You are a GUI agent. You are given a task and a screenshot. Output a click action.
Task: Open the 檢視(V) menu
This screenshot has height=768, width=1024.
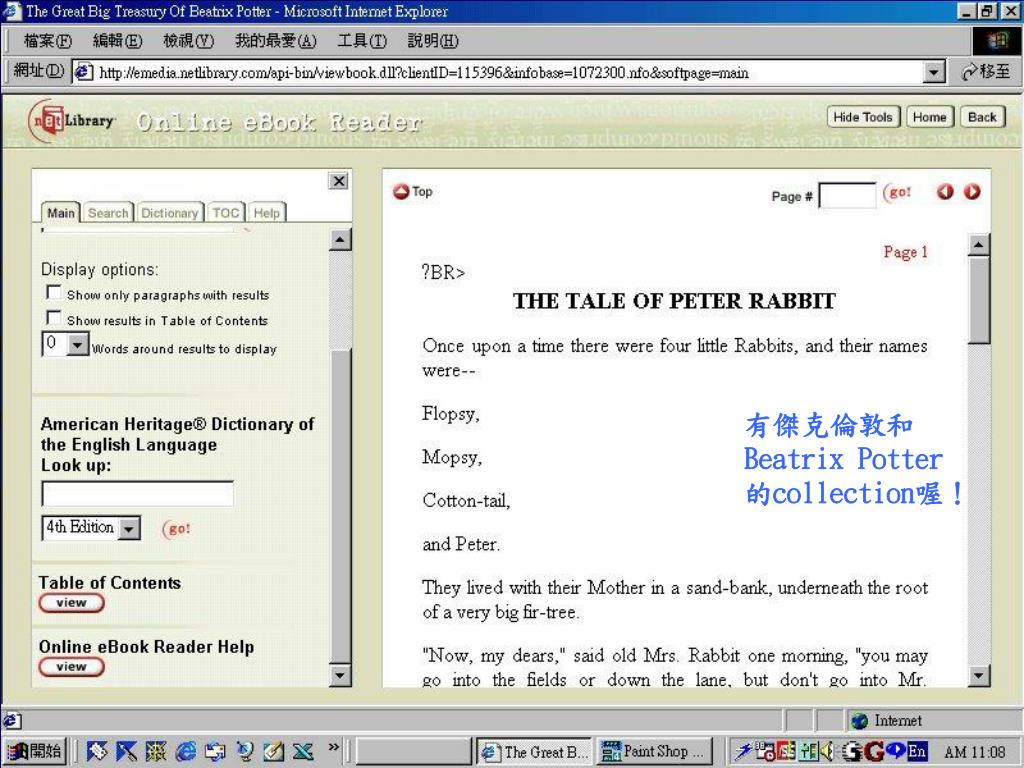188,41
